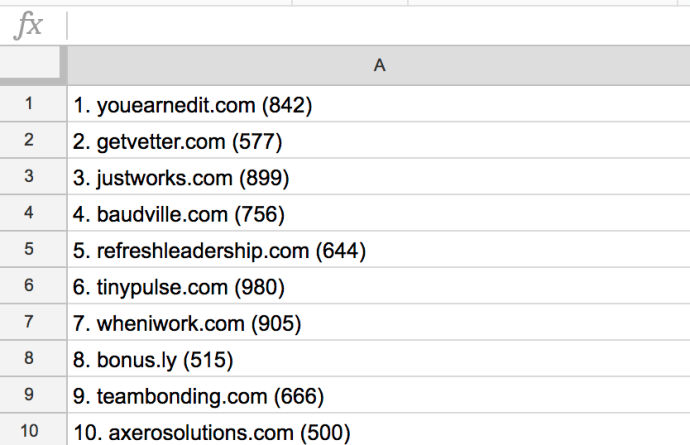Choose the justworks.com (899) cell

[x=379, y=177]
